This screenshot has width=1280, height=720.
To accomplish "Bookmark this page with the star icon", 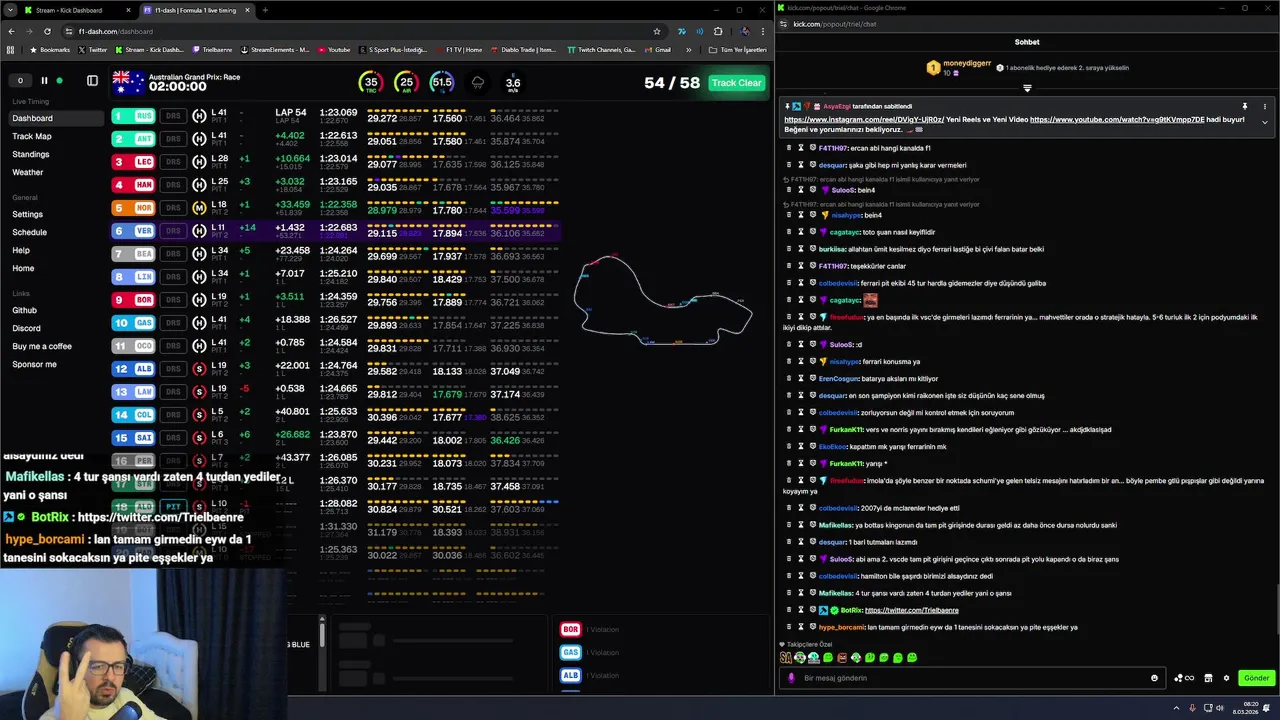I will (656, 31).
